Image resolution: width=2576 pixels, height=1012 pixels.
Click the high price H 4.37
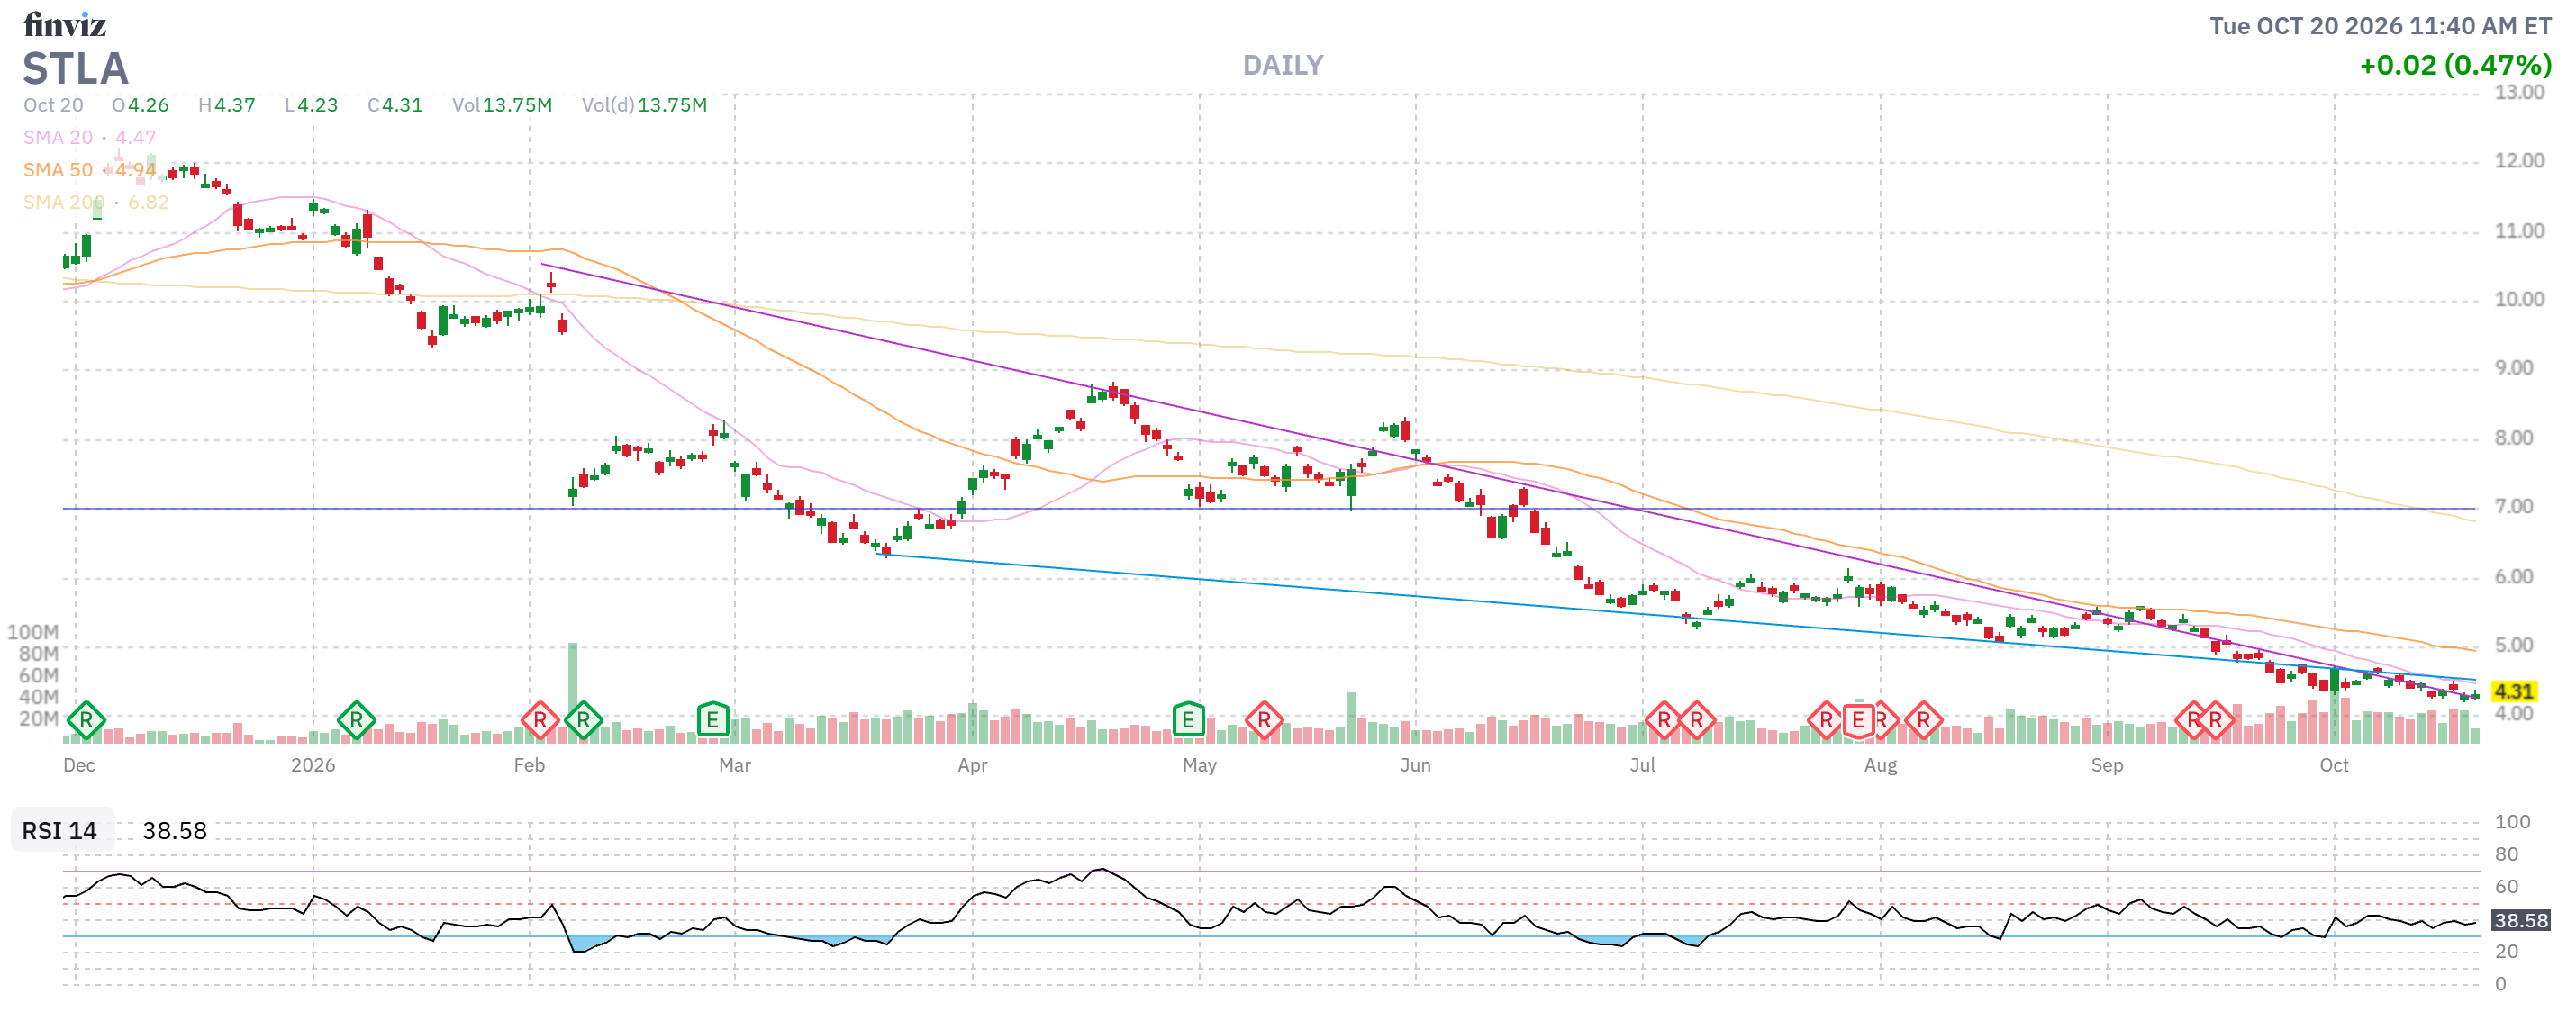227,105
